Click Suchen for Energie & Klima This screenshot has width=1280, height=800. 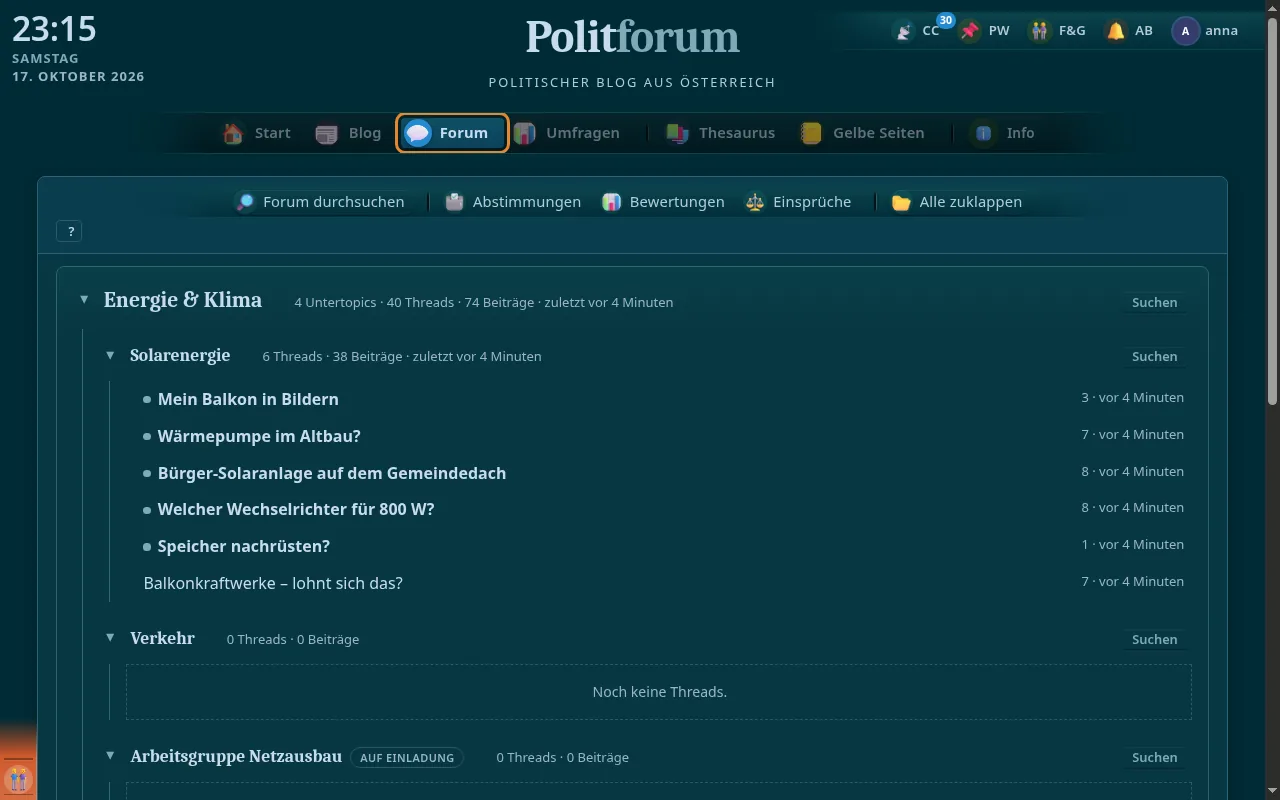coord(1154,302)
